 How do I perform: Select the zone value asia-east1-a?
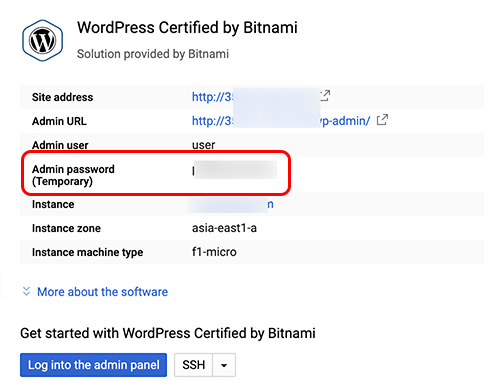(x=224, y=228)
